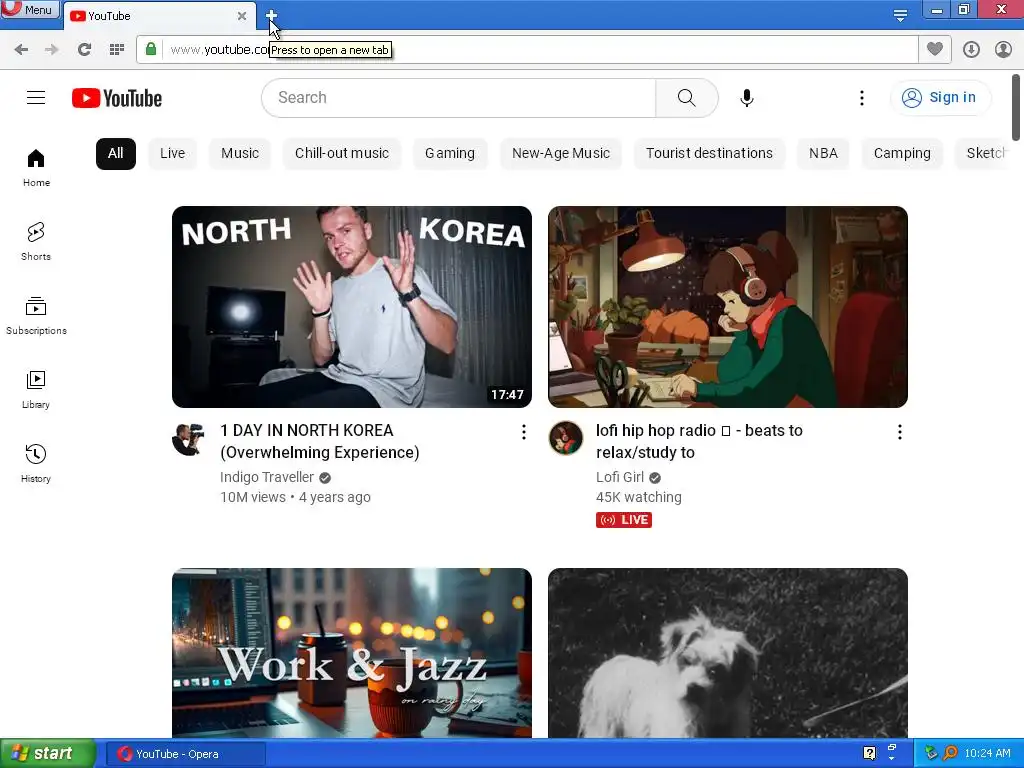Open YouTube settings three-dot menu

tap(861, 98)
